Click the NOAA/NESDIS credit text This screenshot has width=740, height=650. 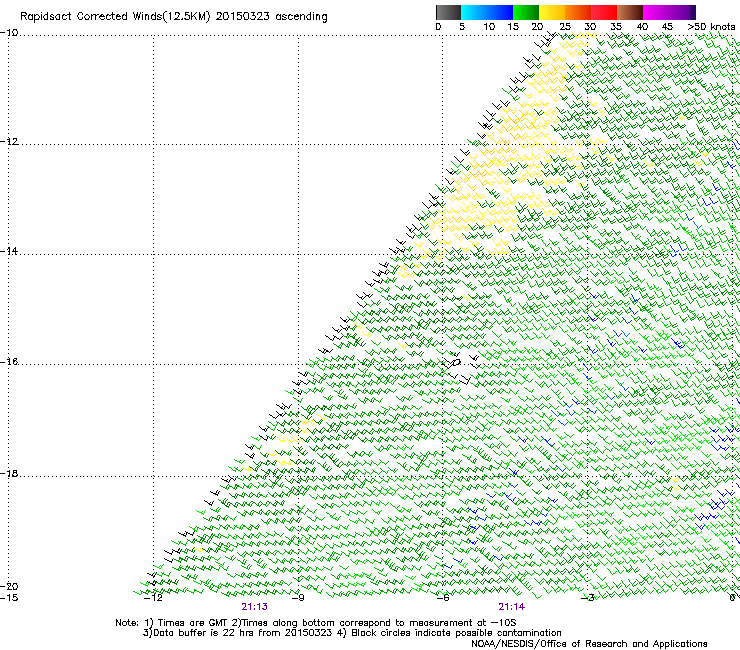(589, 644)
